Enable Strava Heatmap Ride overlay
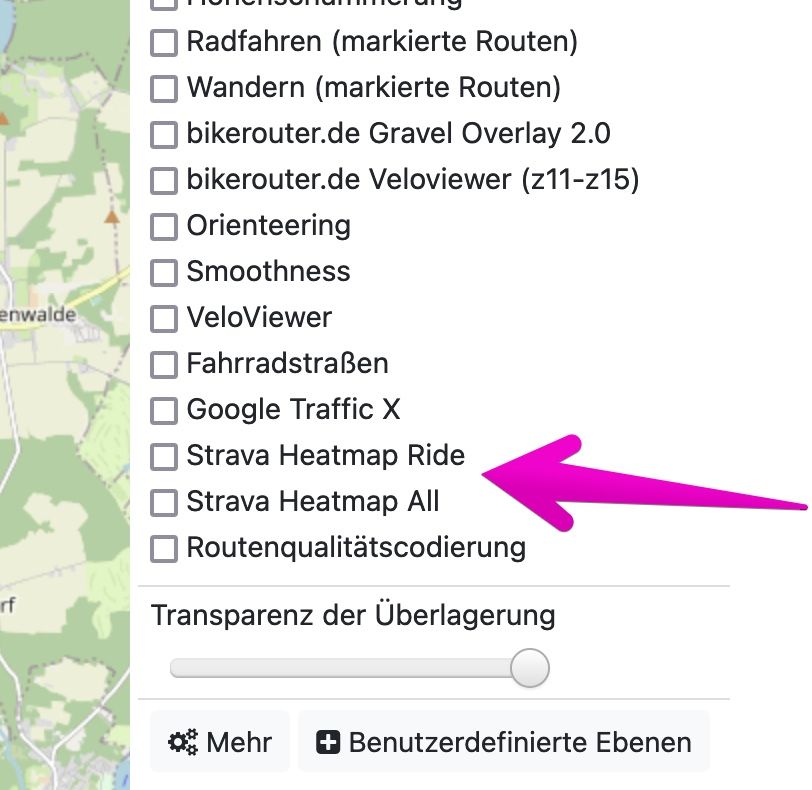Viewport: 812px width, 790px height. coord(163,457)
